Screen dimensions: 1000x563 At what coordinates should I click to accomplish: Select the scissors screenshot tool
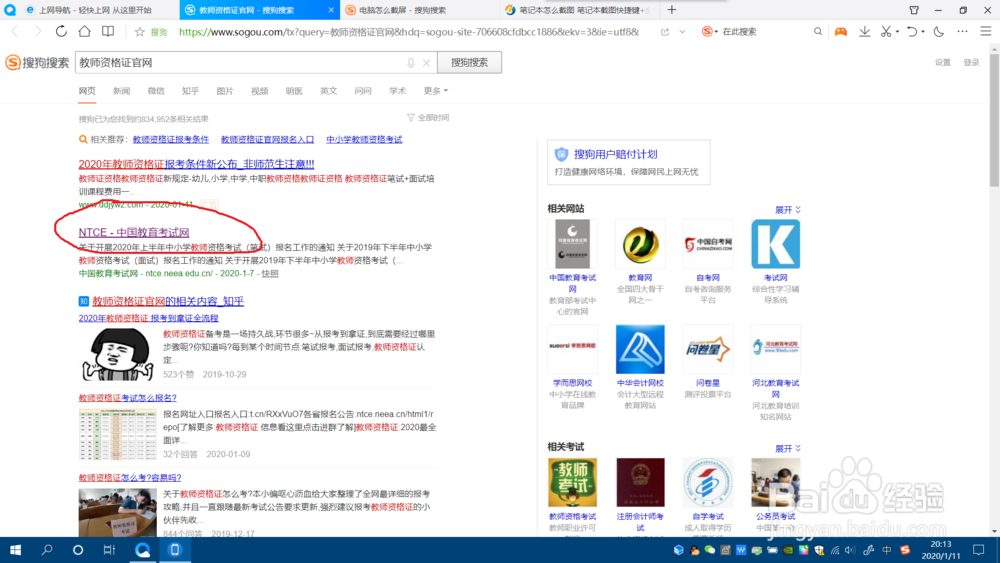[x=886, y=31]
